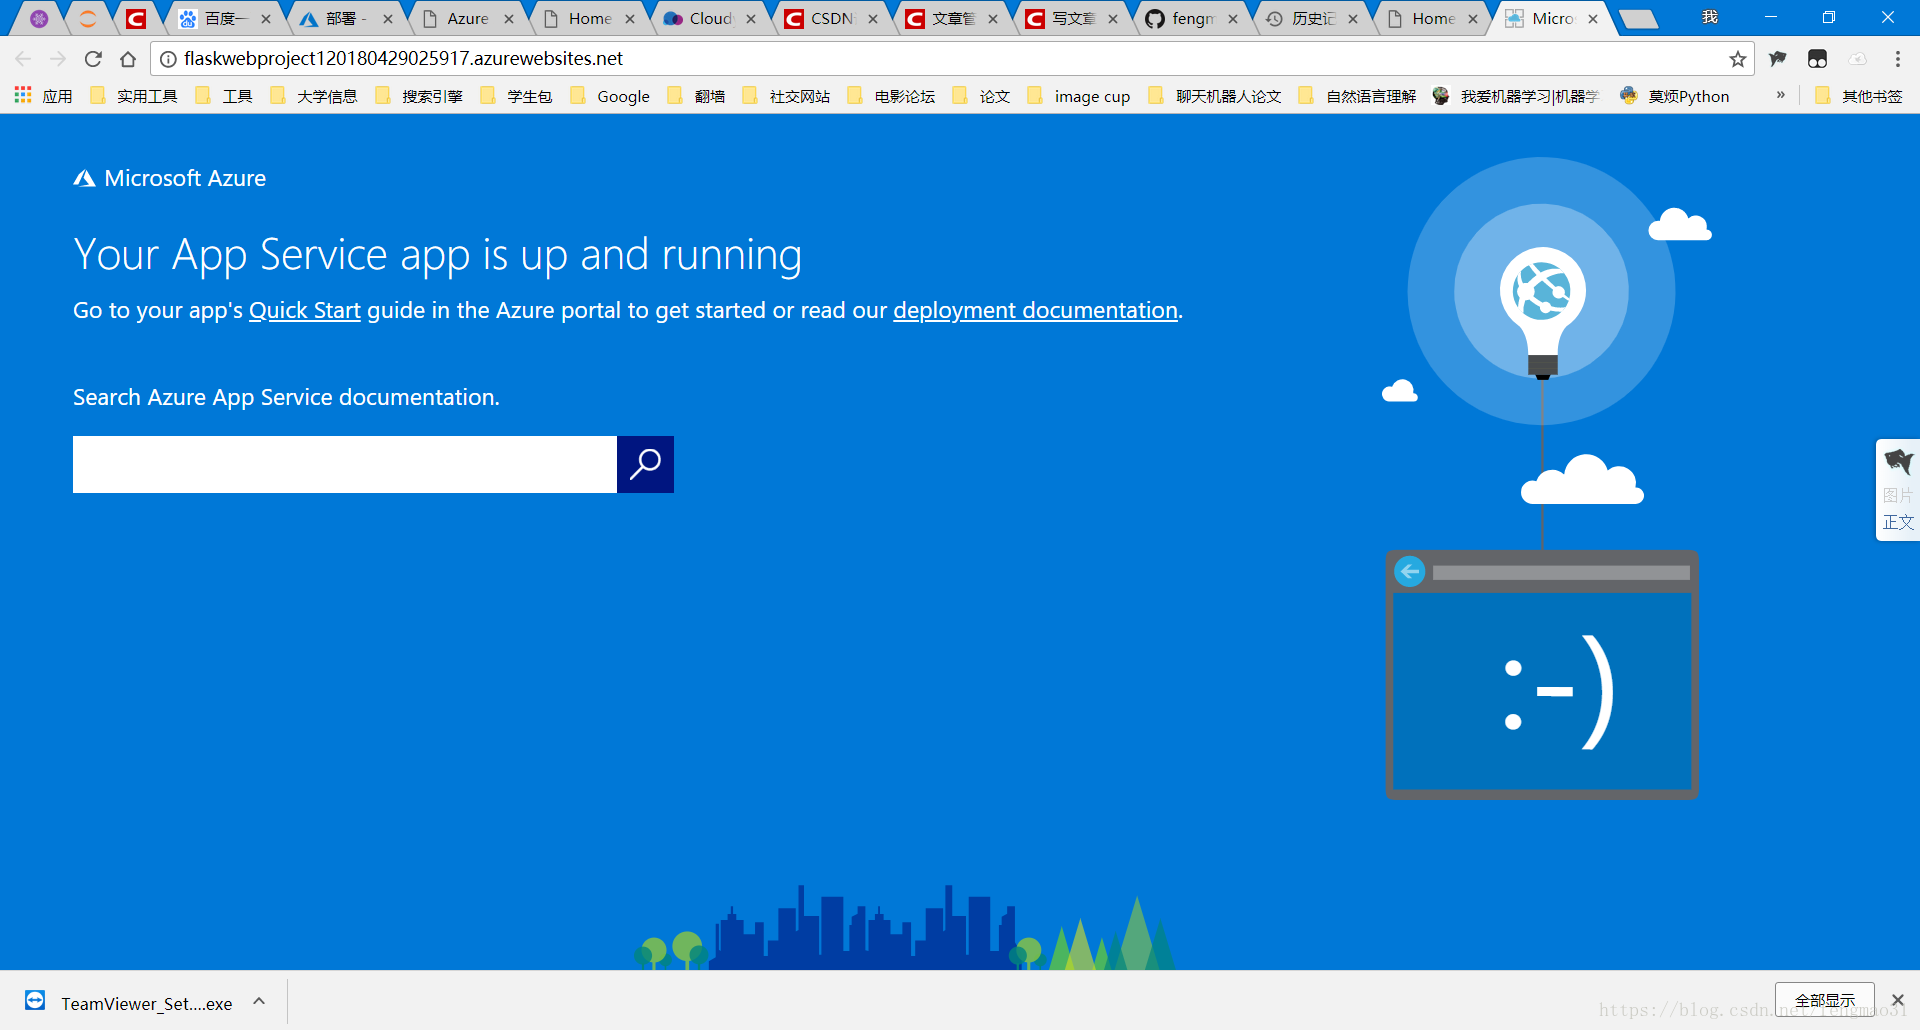
Task: Click the heading 'Your App Service app is up and running'
Action: click(438, 255)
